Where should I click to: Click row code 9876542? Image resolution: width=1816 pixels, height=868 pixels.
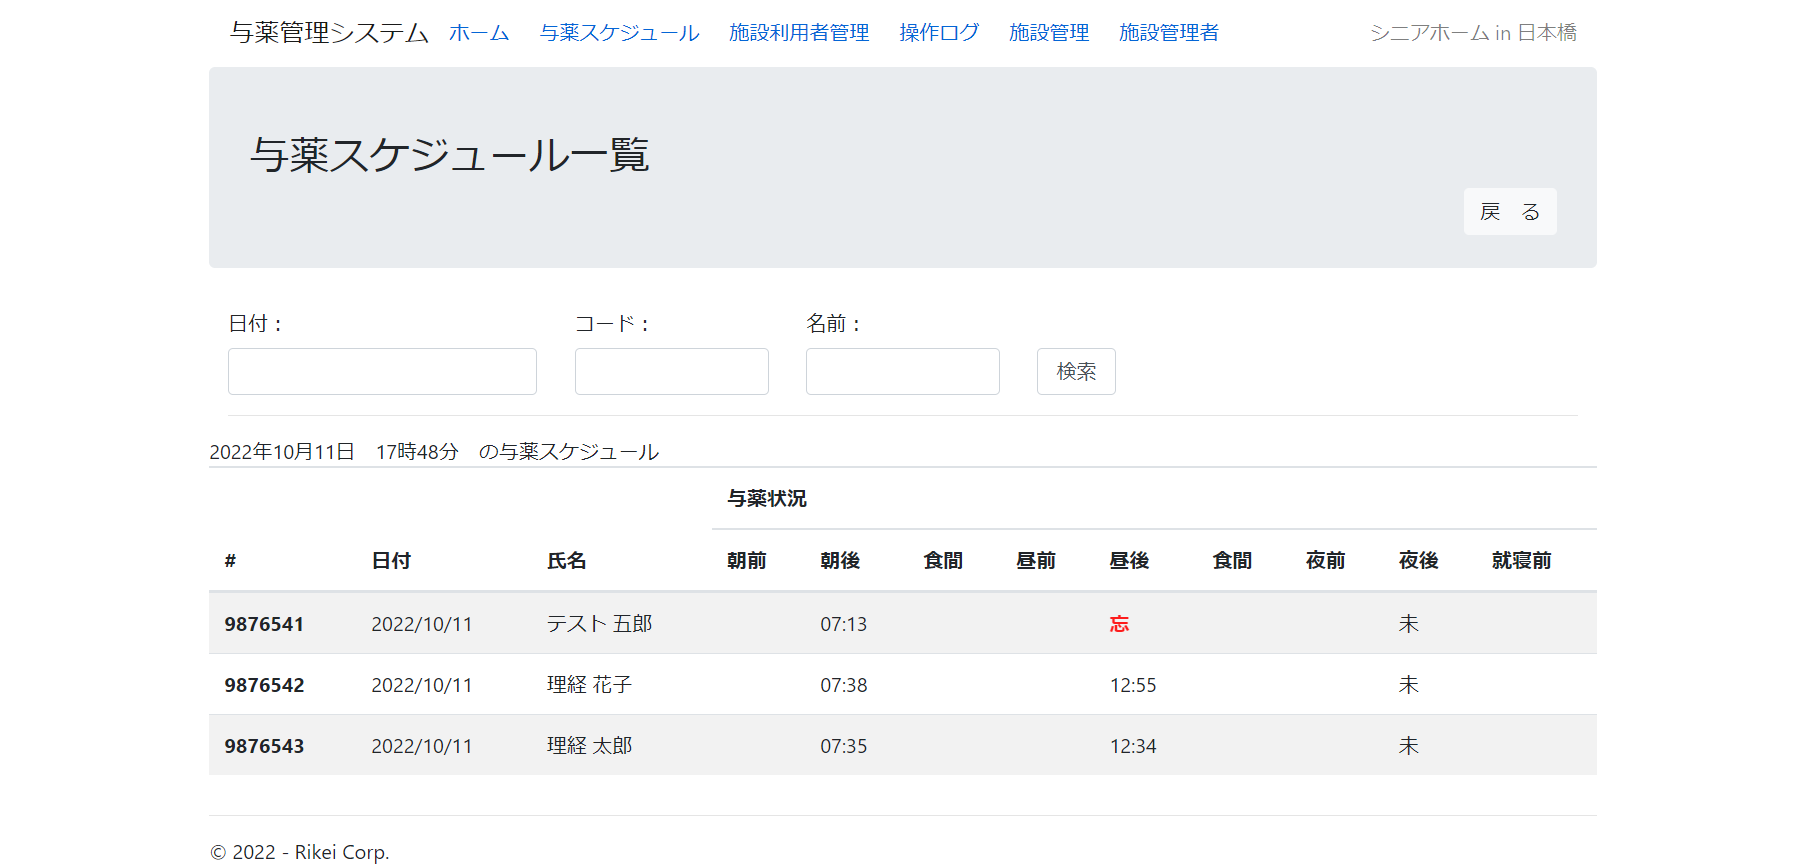pos(264,685)
